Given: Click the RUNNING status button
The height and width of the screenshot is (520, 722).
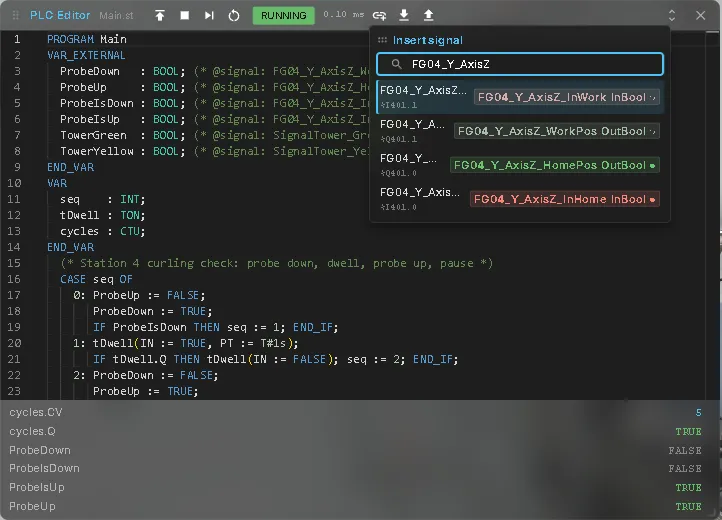Looking at the screenshot, I should [x=284, y=16].
